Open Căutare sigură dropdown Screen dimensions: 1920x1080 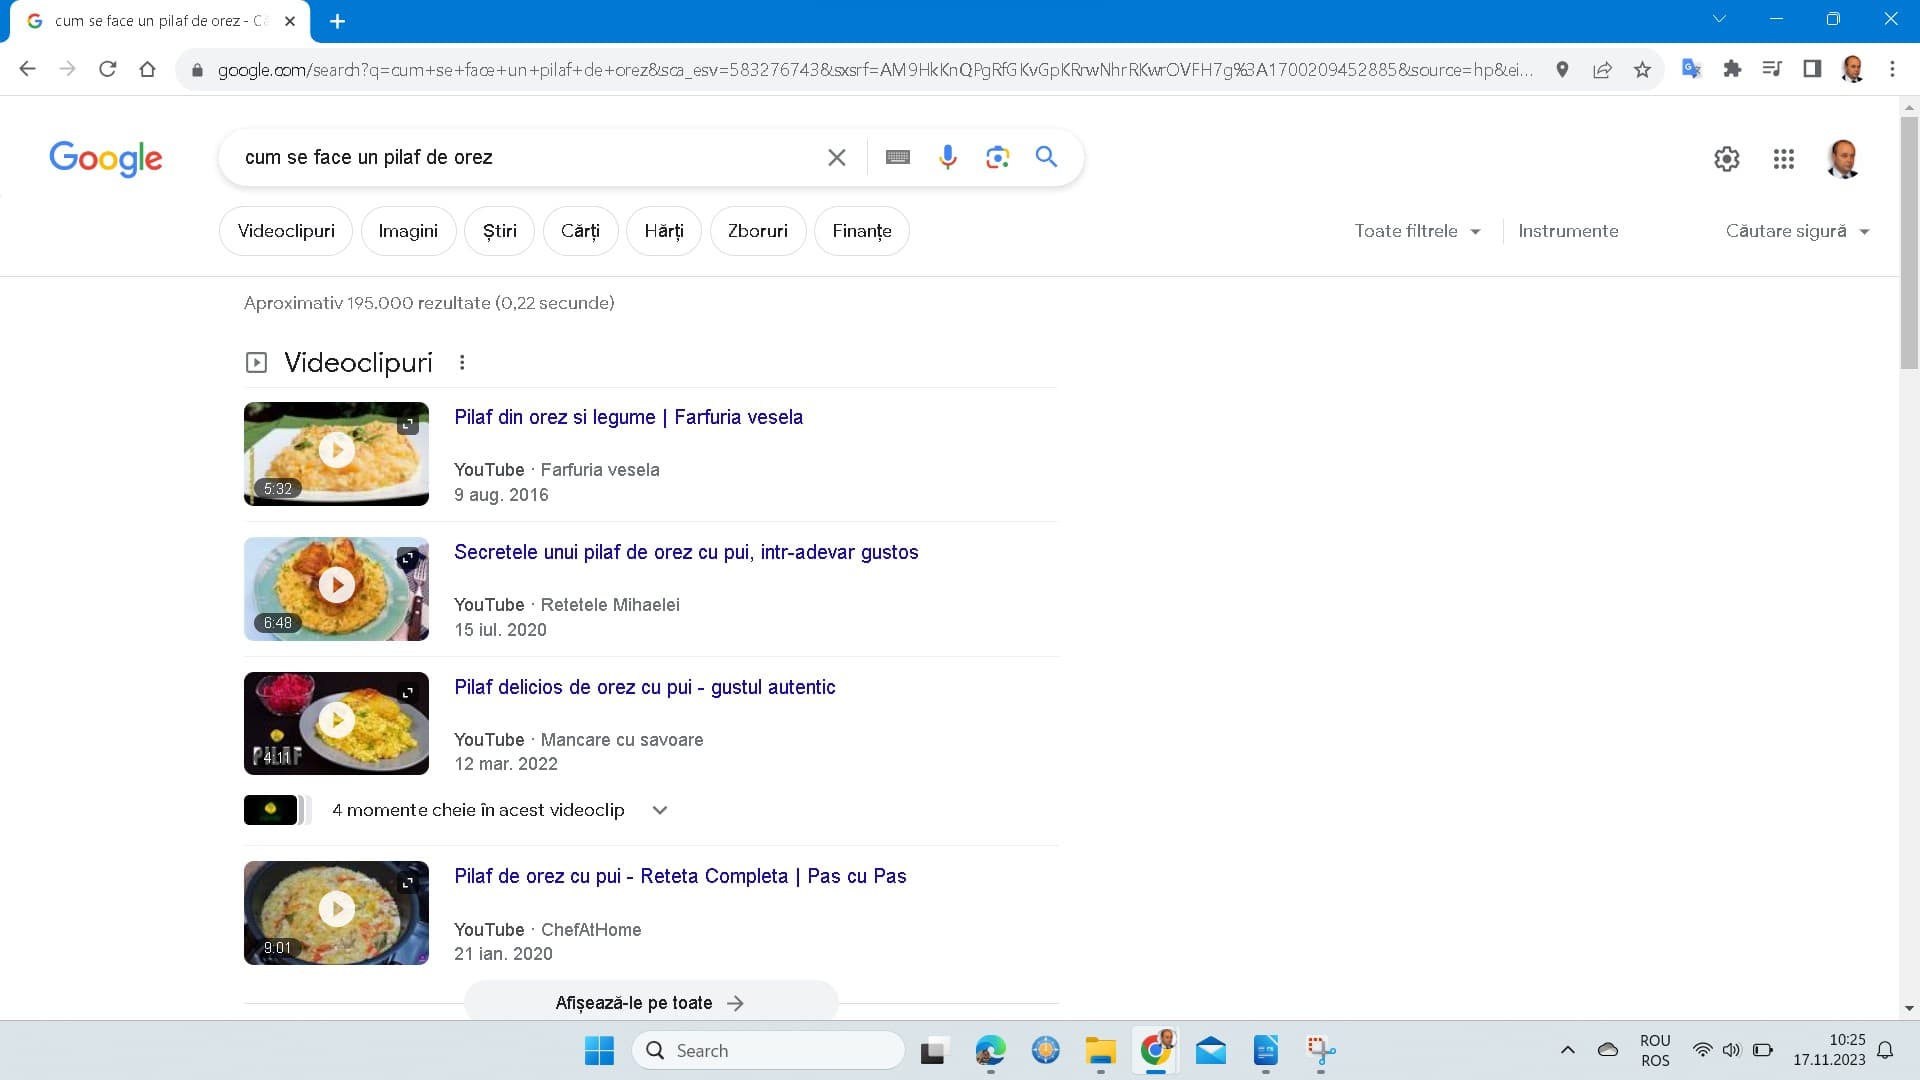coord(1797,231)
